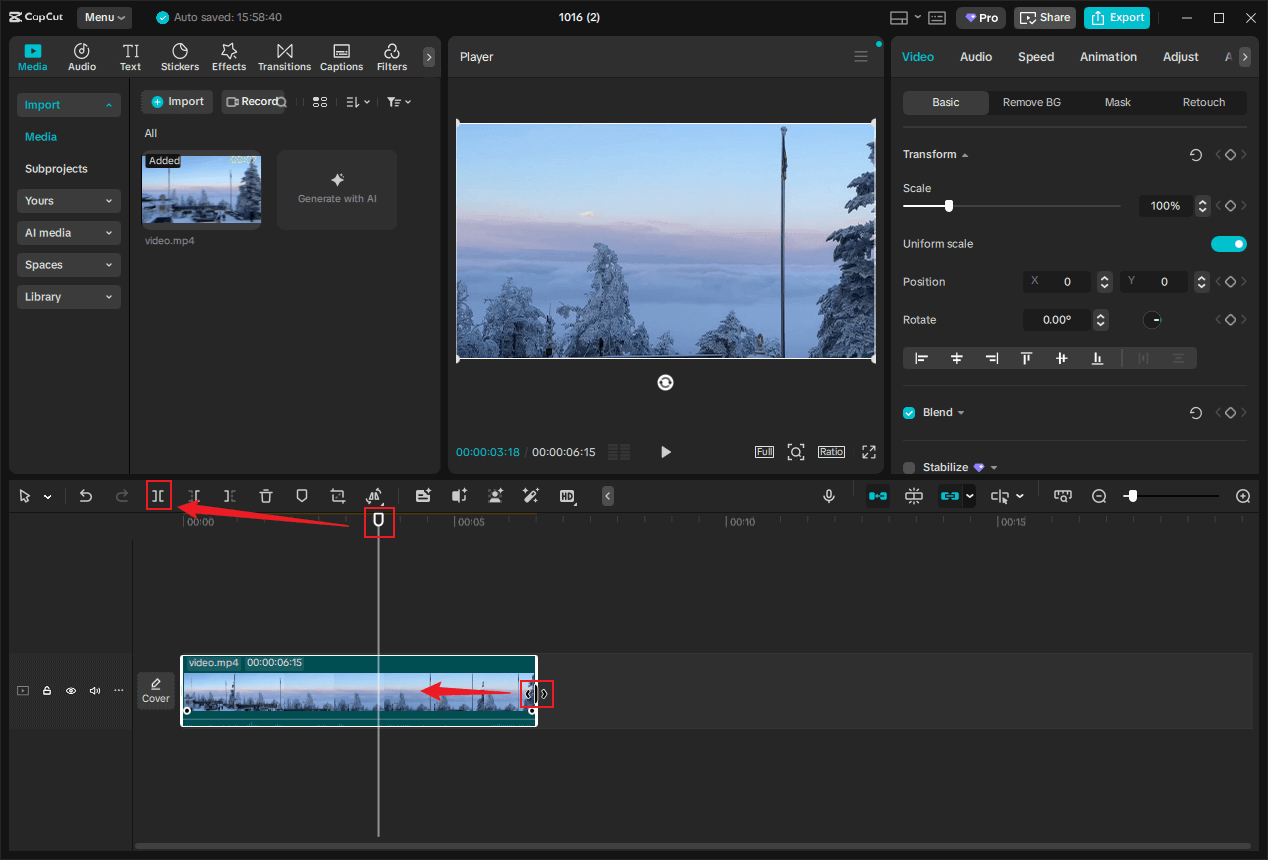
Task: Open the Menu dropdown
Action: pyautogui.click(x=104, y=18)
